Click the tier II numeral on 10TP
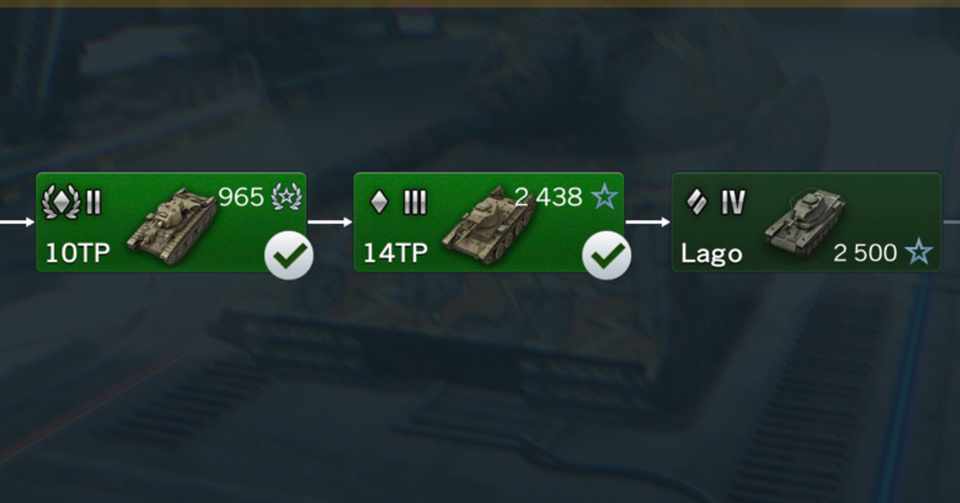The height and width of the screenshot is (503, 960). 94,202
